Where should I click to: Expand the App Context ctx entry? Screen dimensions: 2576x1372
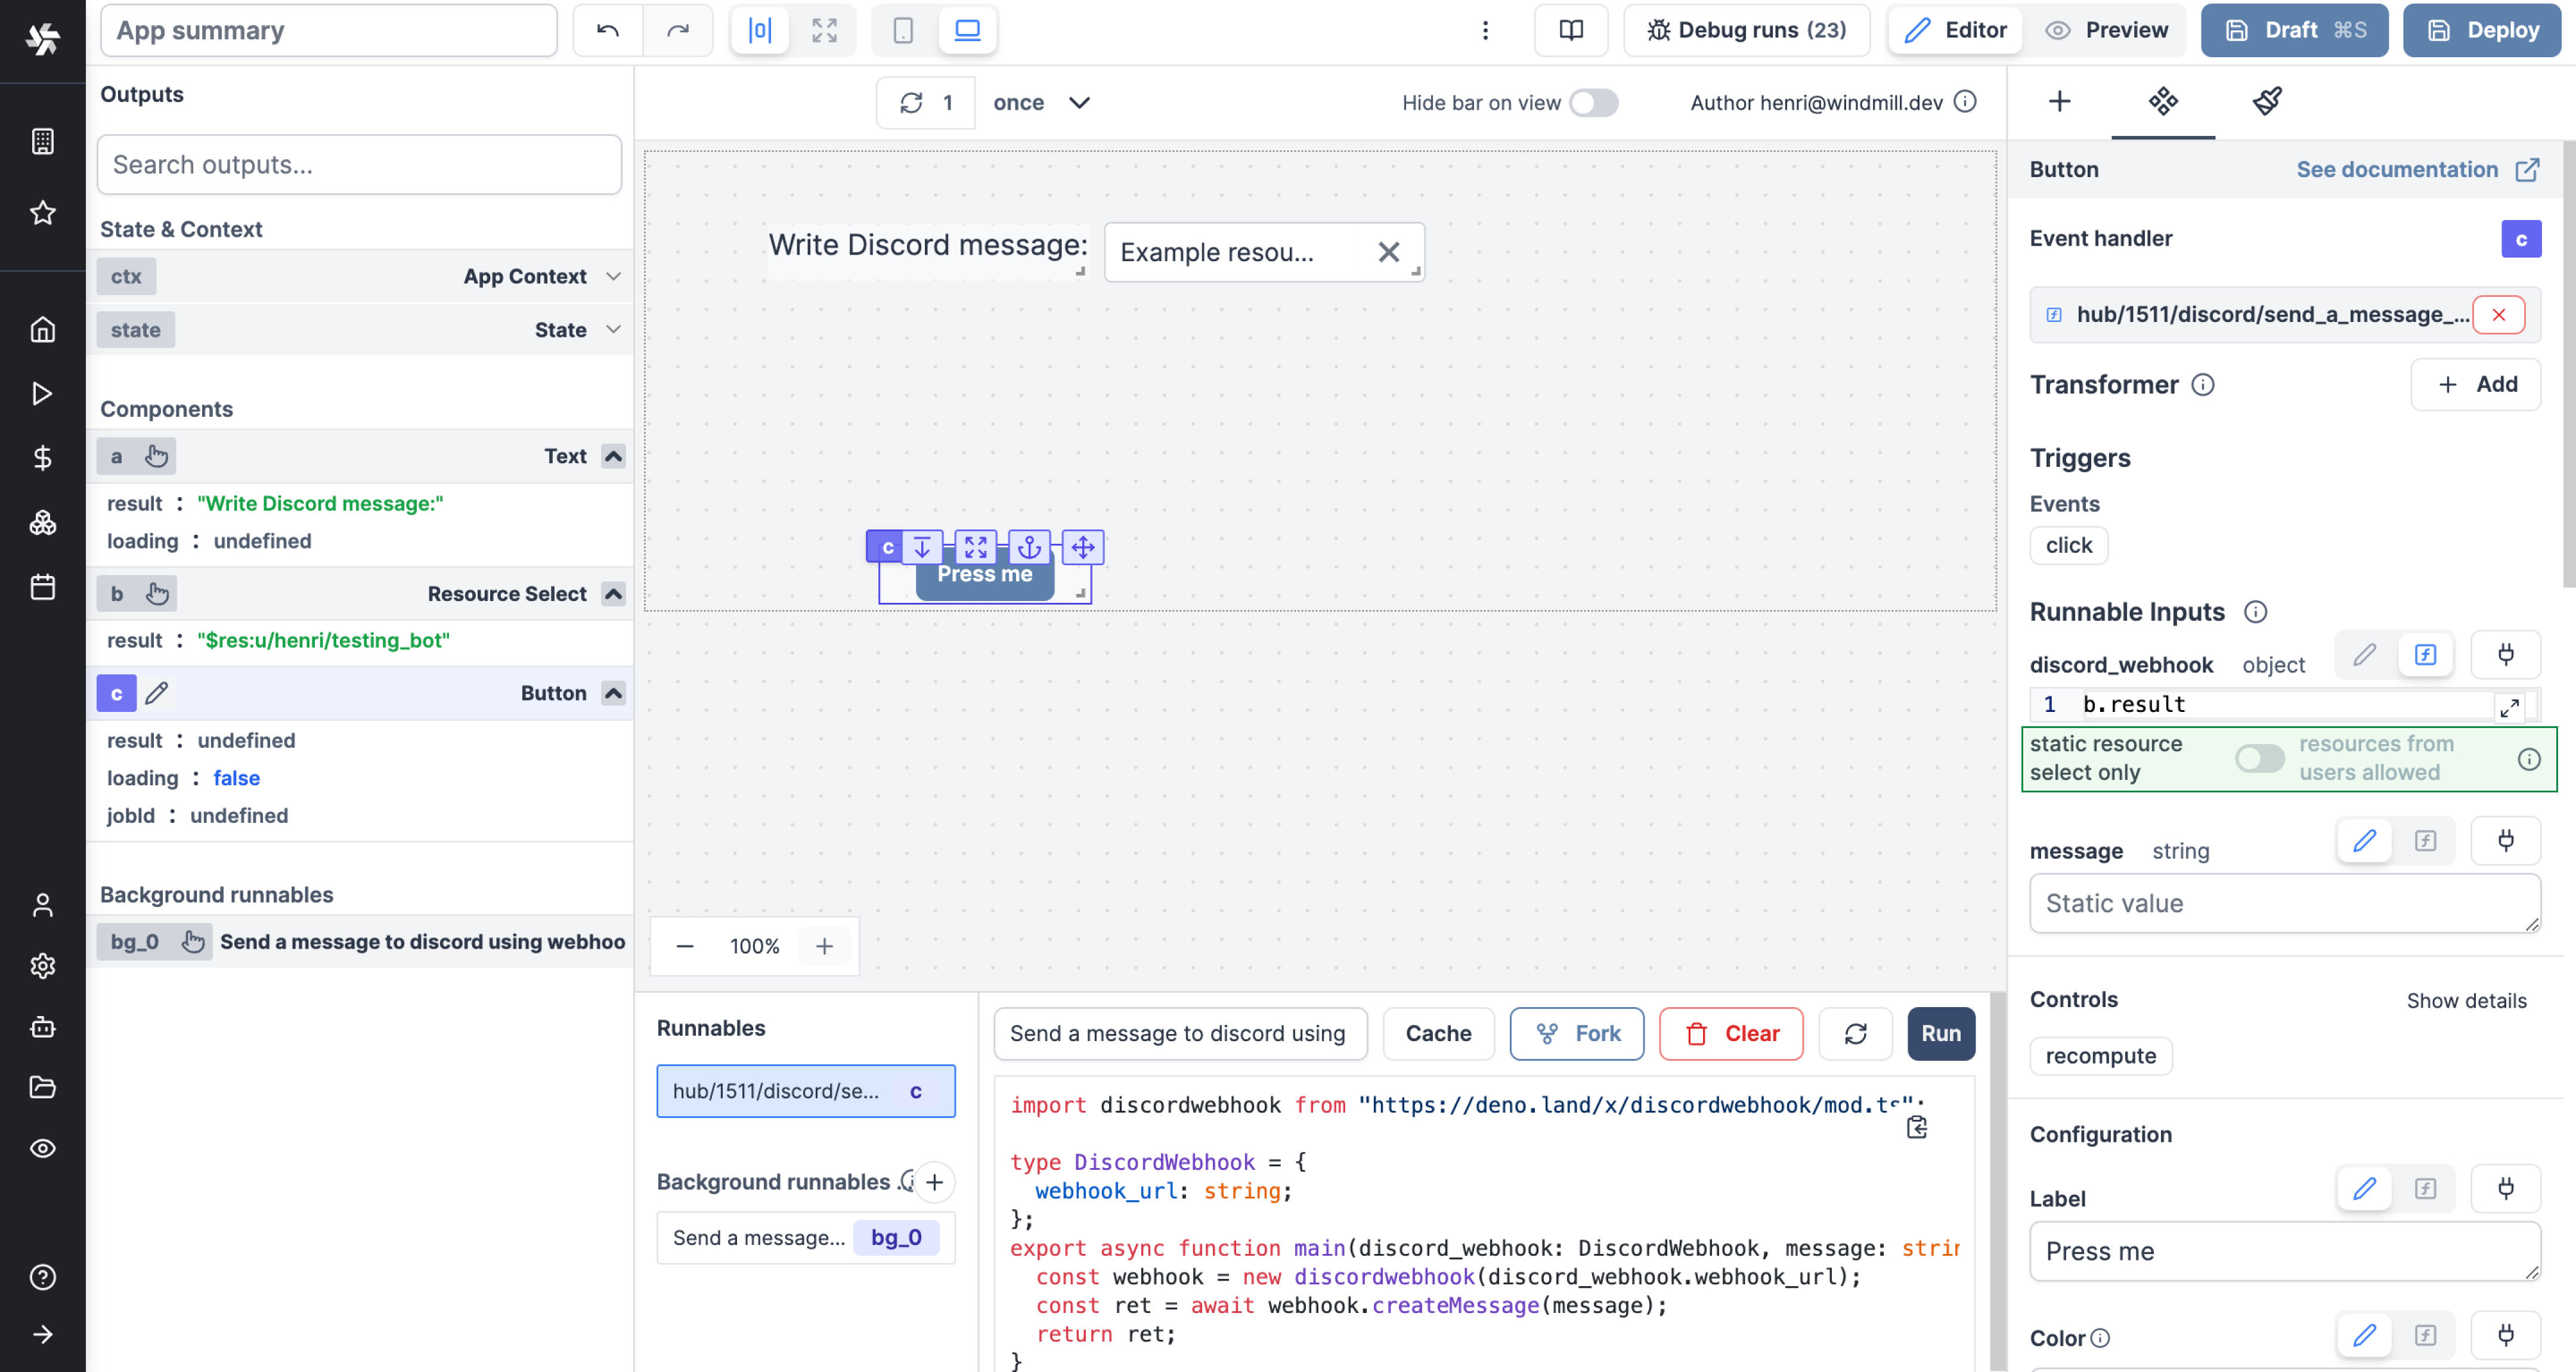coord(613,276)
